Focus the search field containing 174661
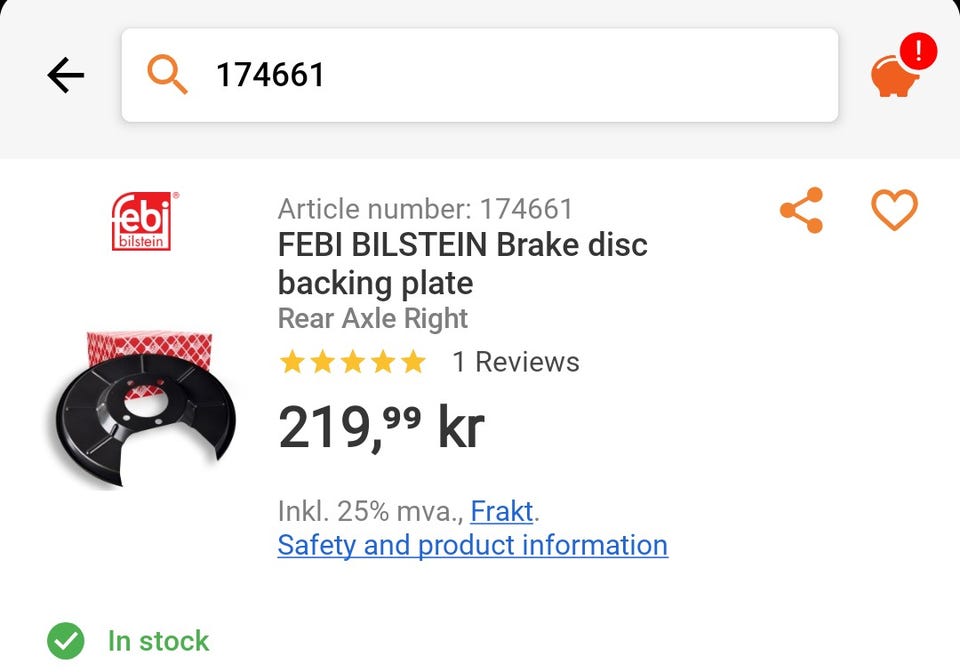Viewport: 960px width, 672px height. [x=479, y=75]
